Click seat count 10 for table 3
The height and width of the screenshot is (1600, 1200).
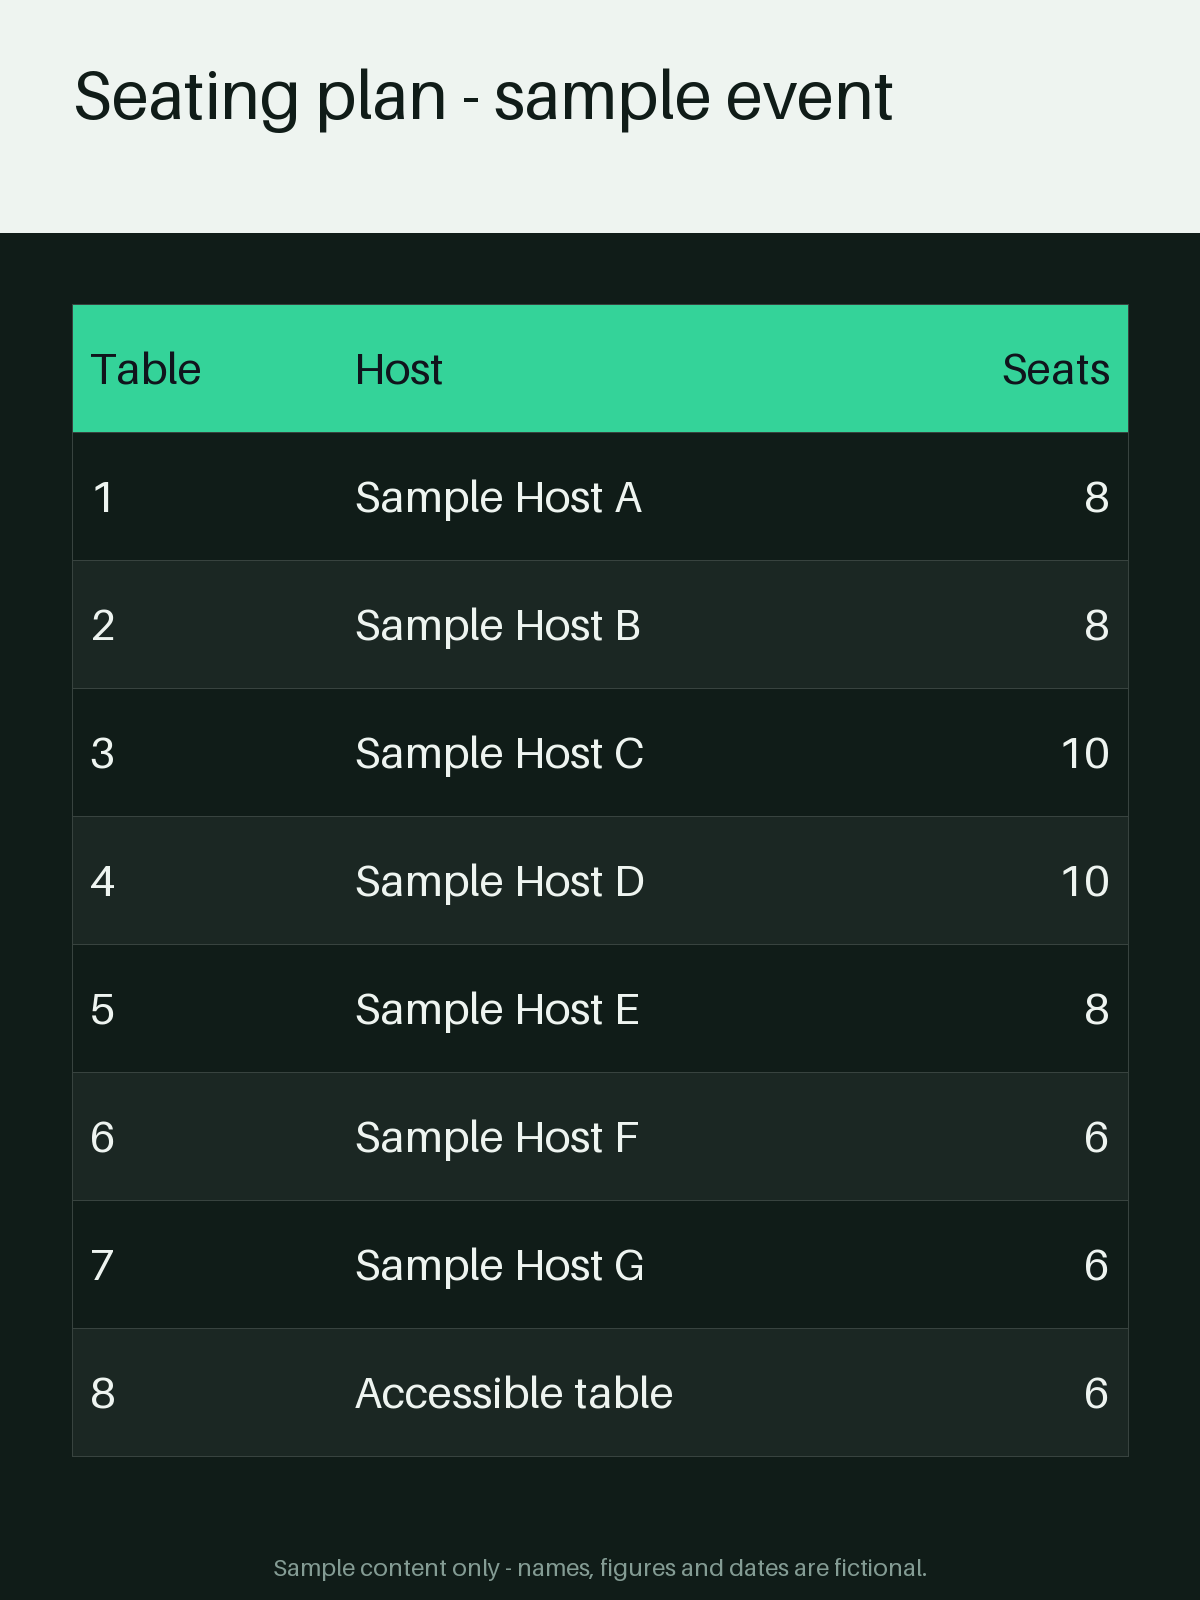[1085, 753]
